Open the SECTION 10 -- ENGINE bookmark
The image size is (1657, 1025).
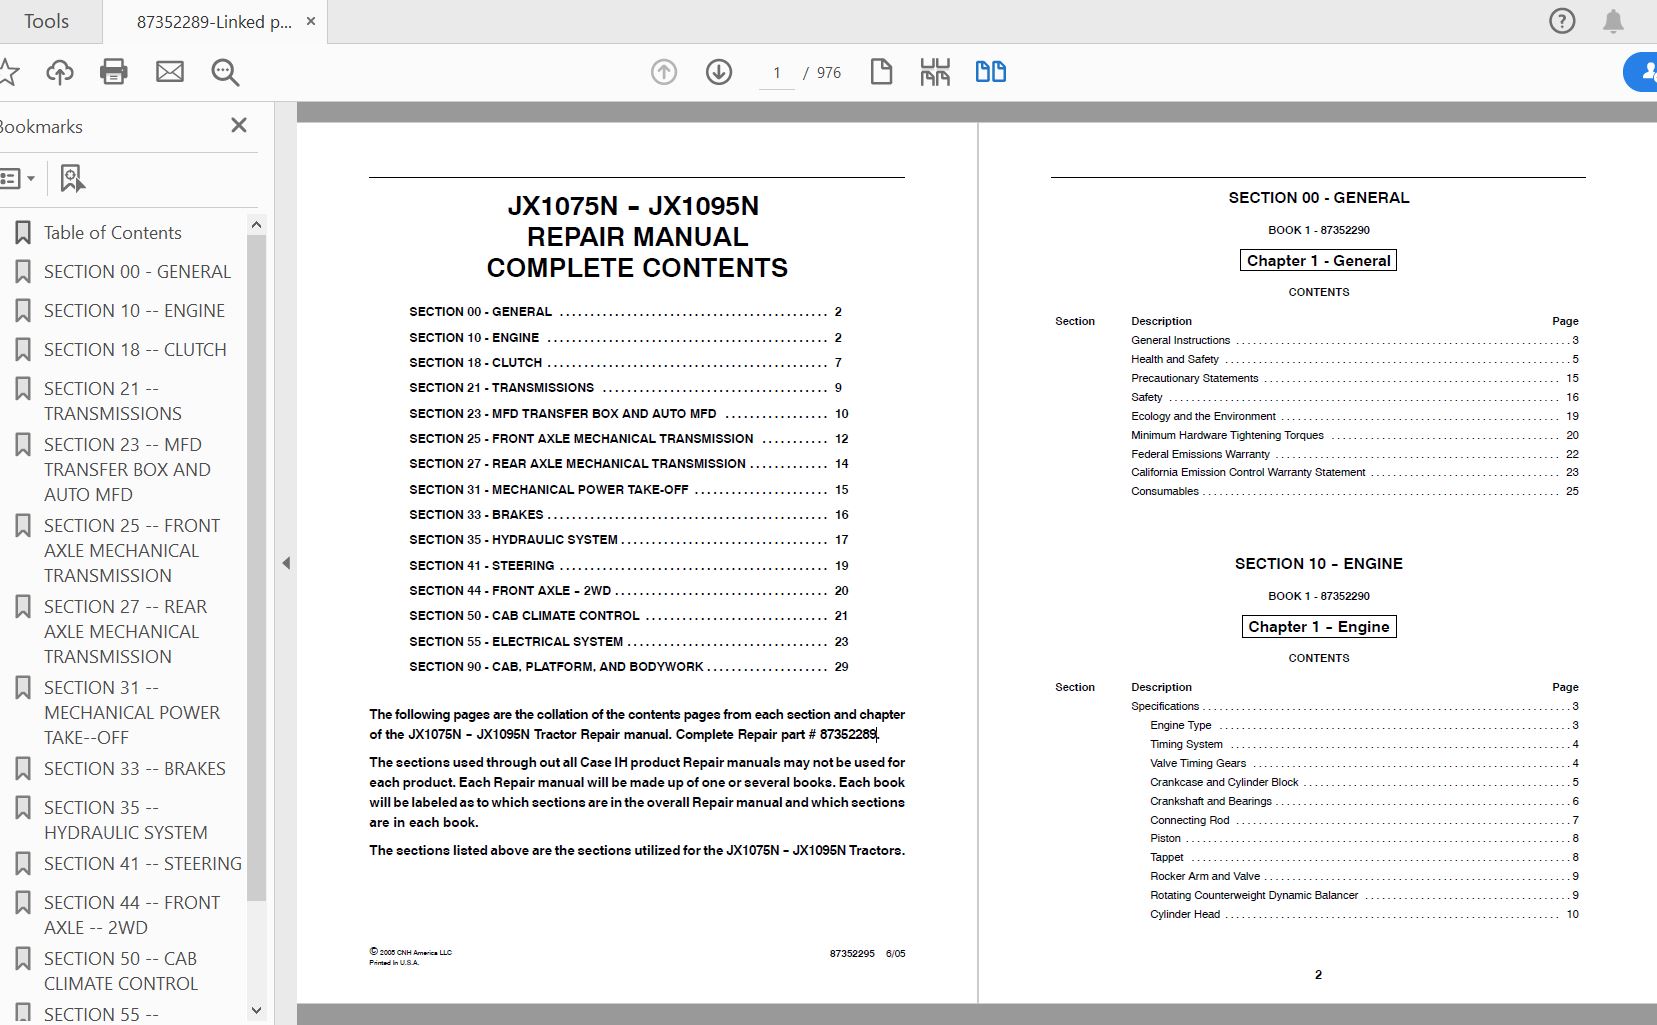tap(135, 311)
